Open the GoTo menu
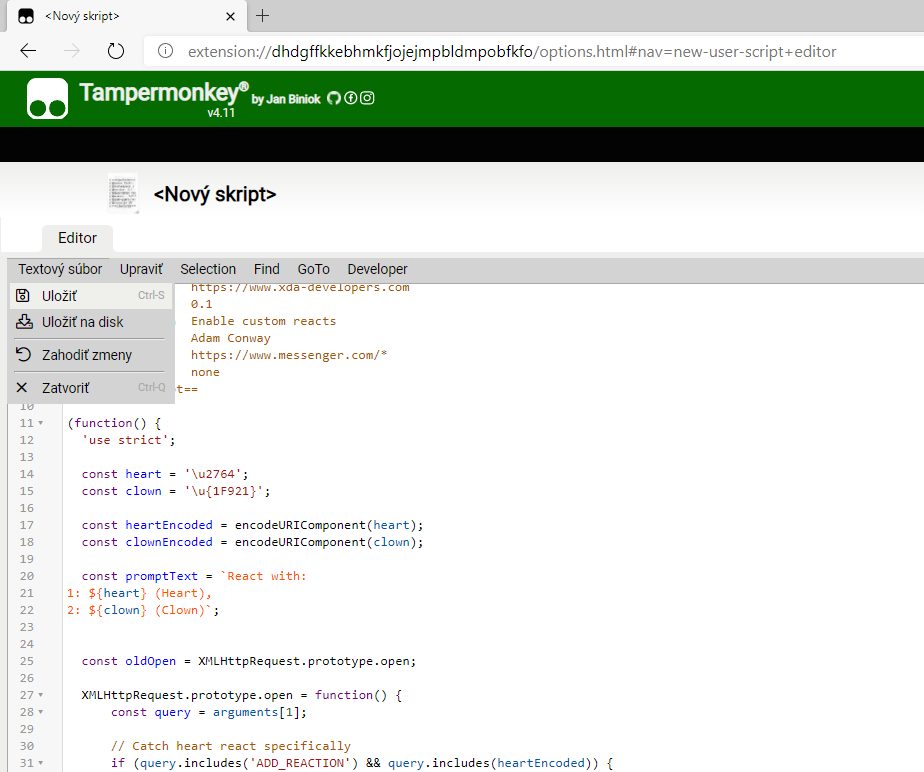The image size is (924, 772). point(314,269)
